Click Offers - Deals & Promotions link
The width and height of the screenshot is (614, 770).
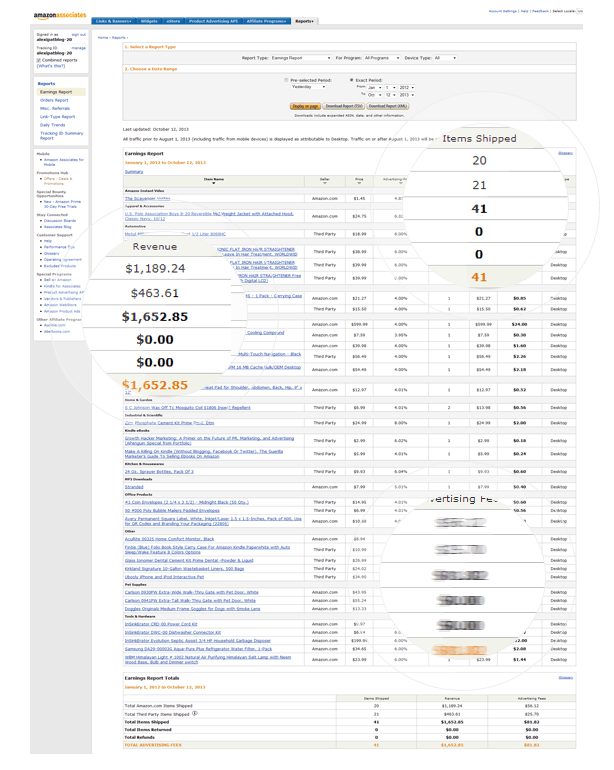[x=58, y=181]
